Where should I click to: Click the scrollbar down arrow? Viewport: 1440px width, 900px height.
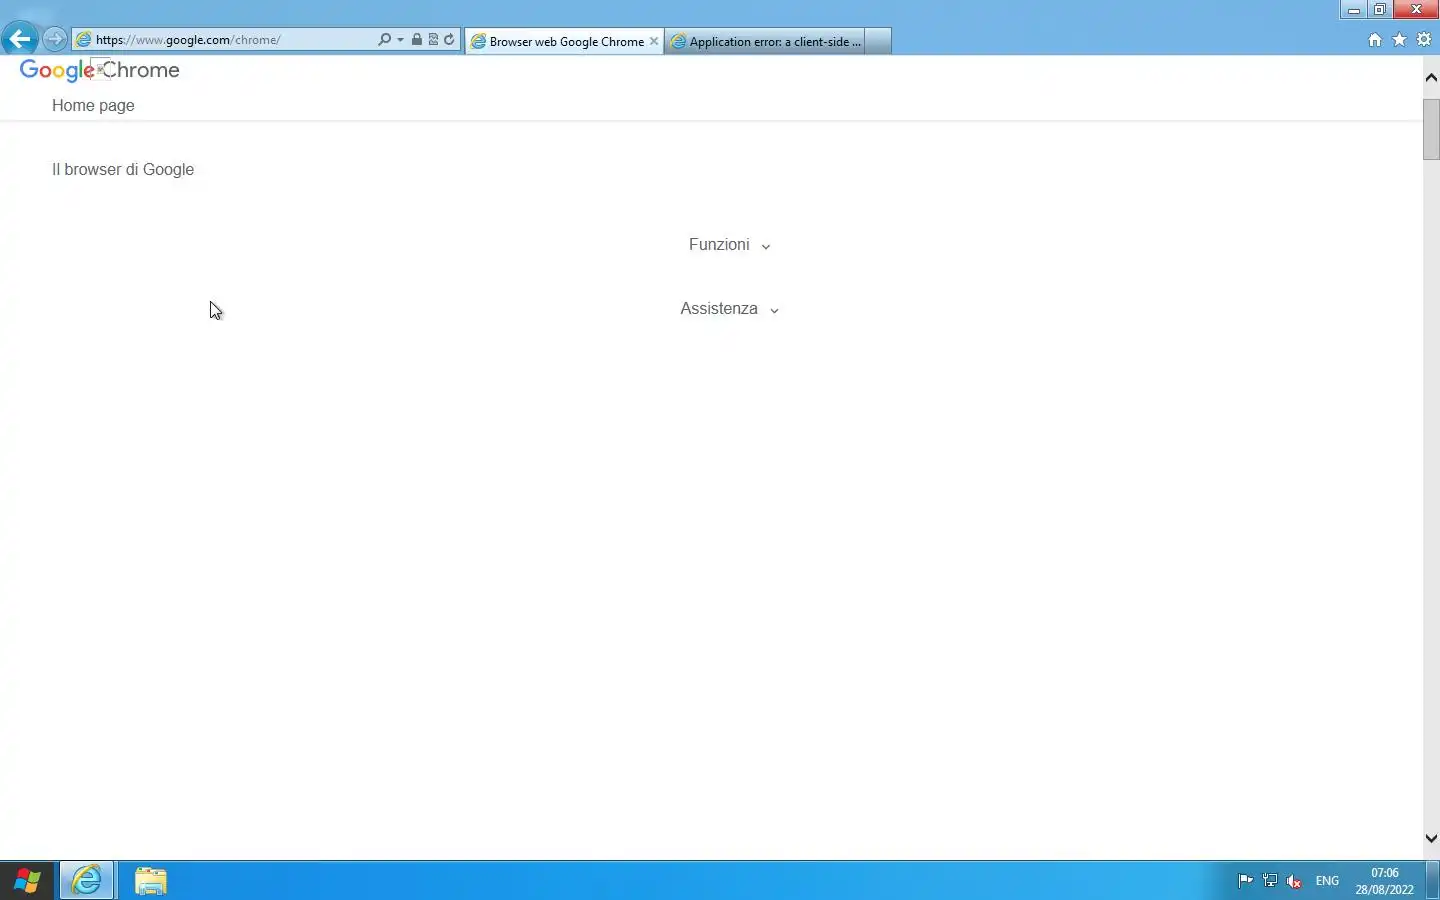[x=1431, y=838]
